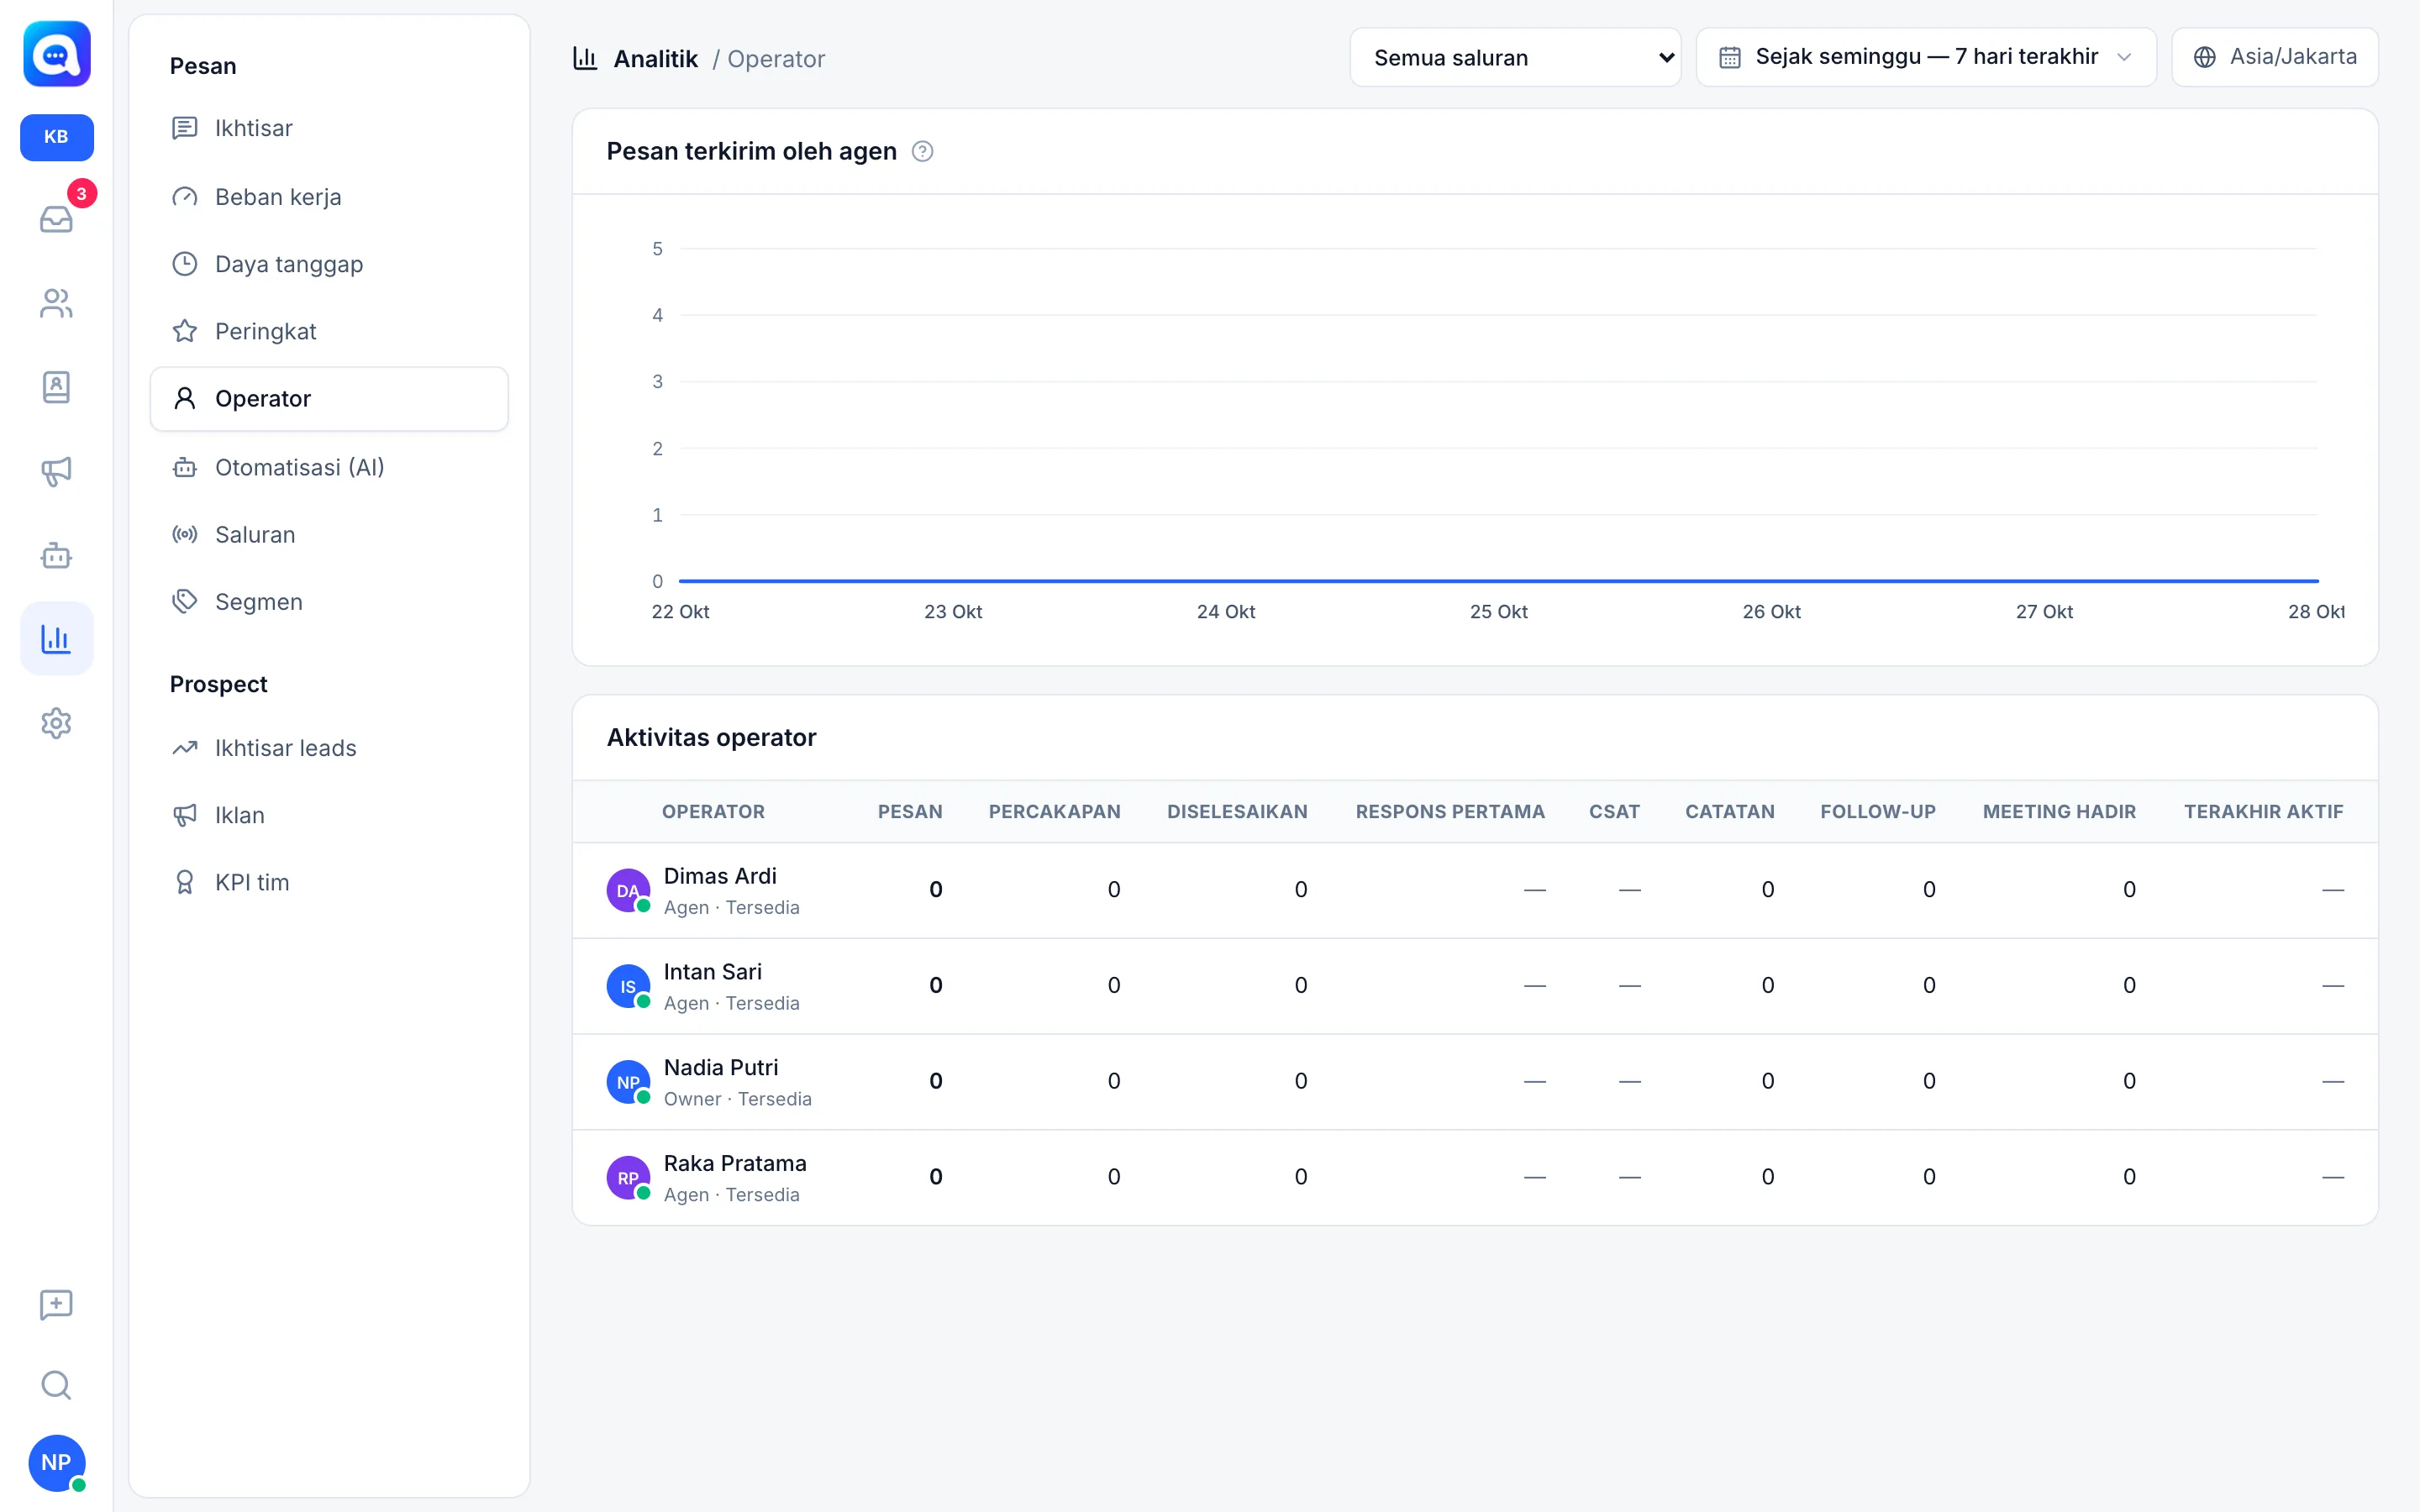Click the new conversation plus icon
Viewport: 2420px width, 1512px height.
pyautogui.click(x=56, y=1304)
